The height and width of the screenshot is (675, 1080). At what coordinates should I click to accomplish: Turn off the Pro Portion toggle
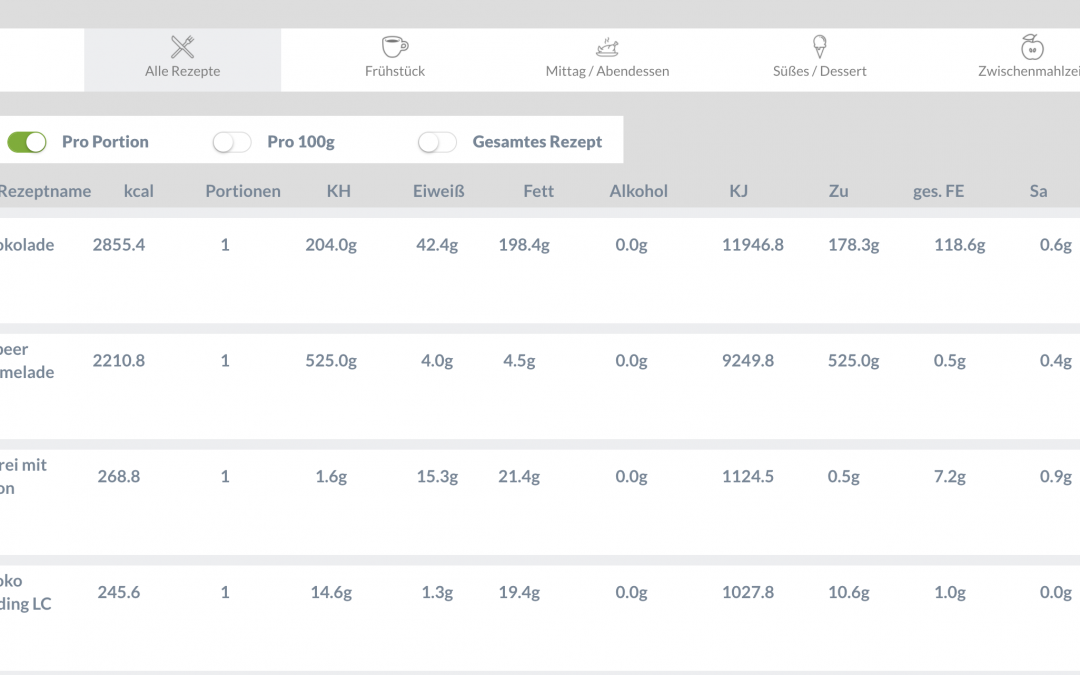coord(27,142)
